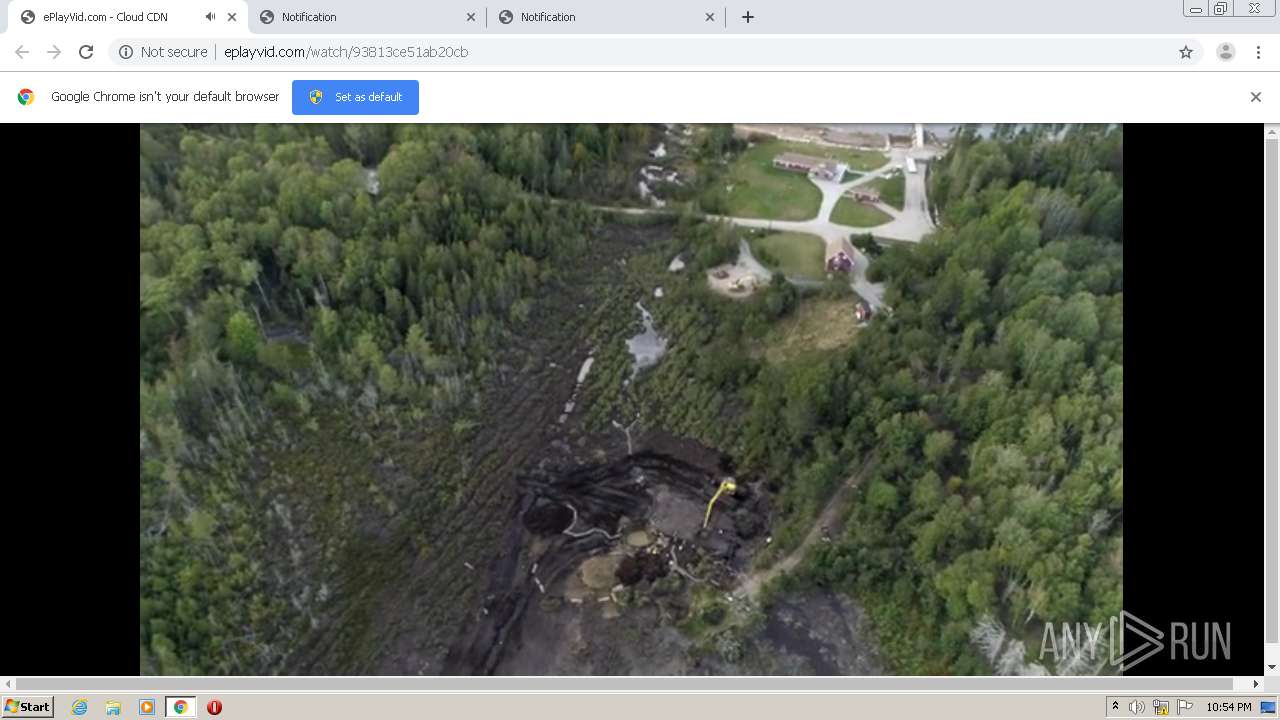Reload the current page
1280x720 pixels.
pos(86,52)
